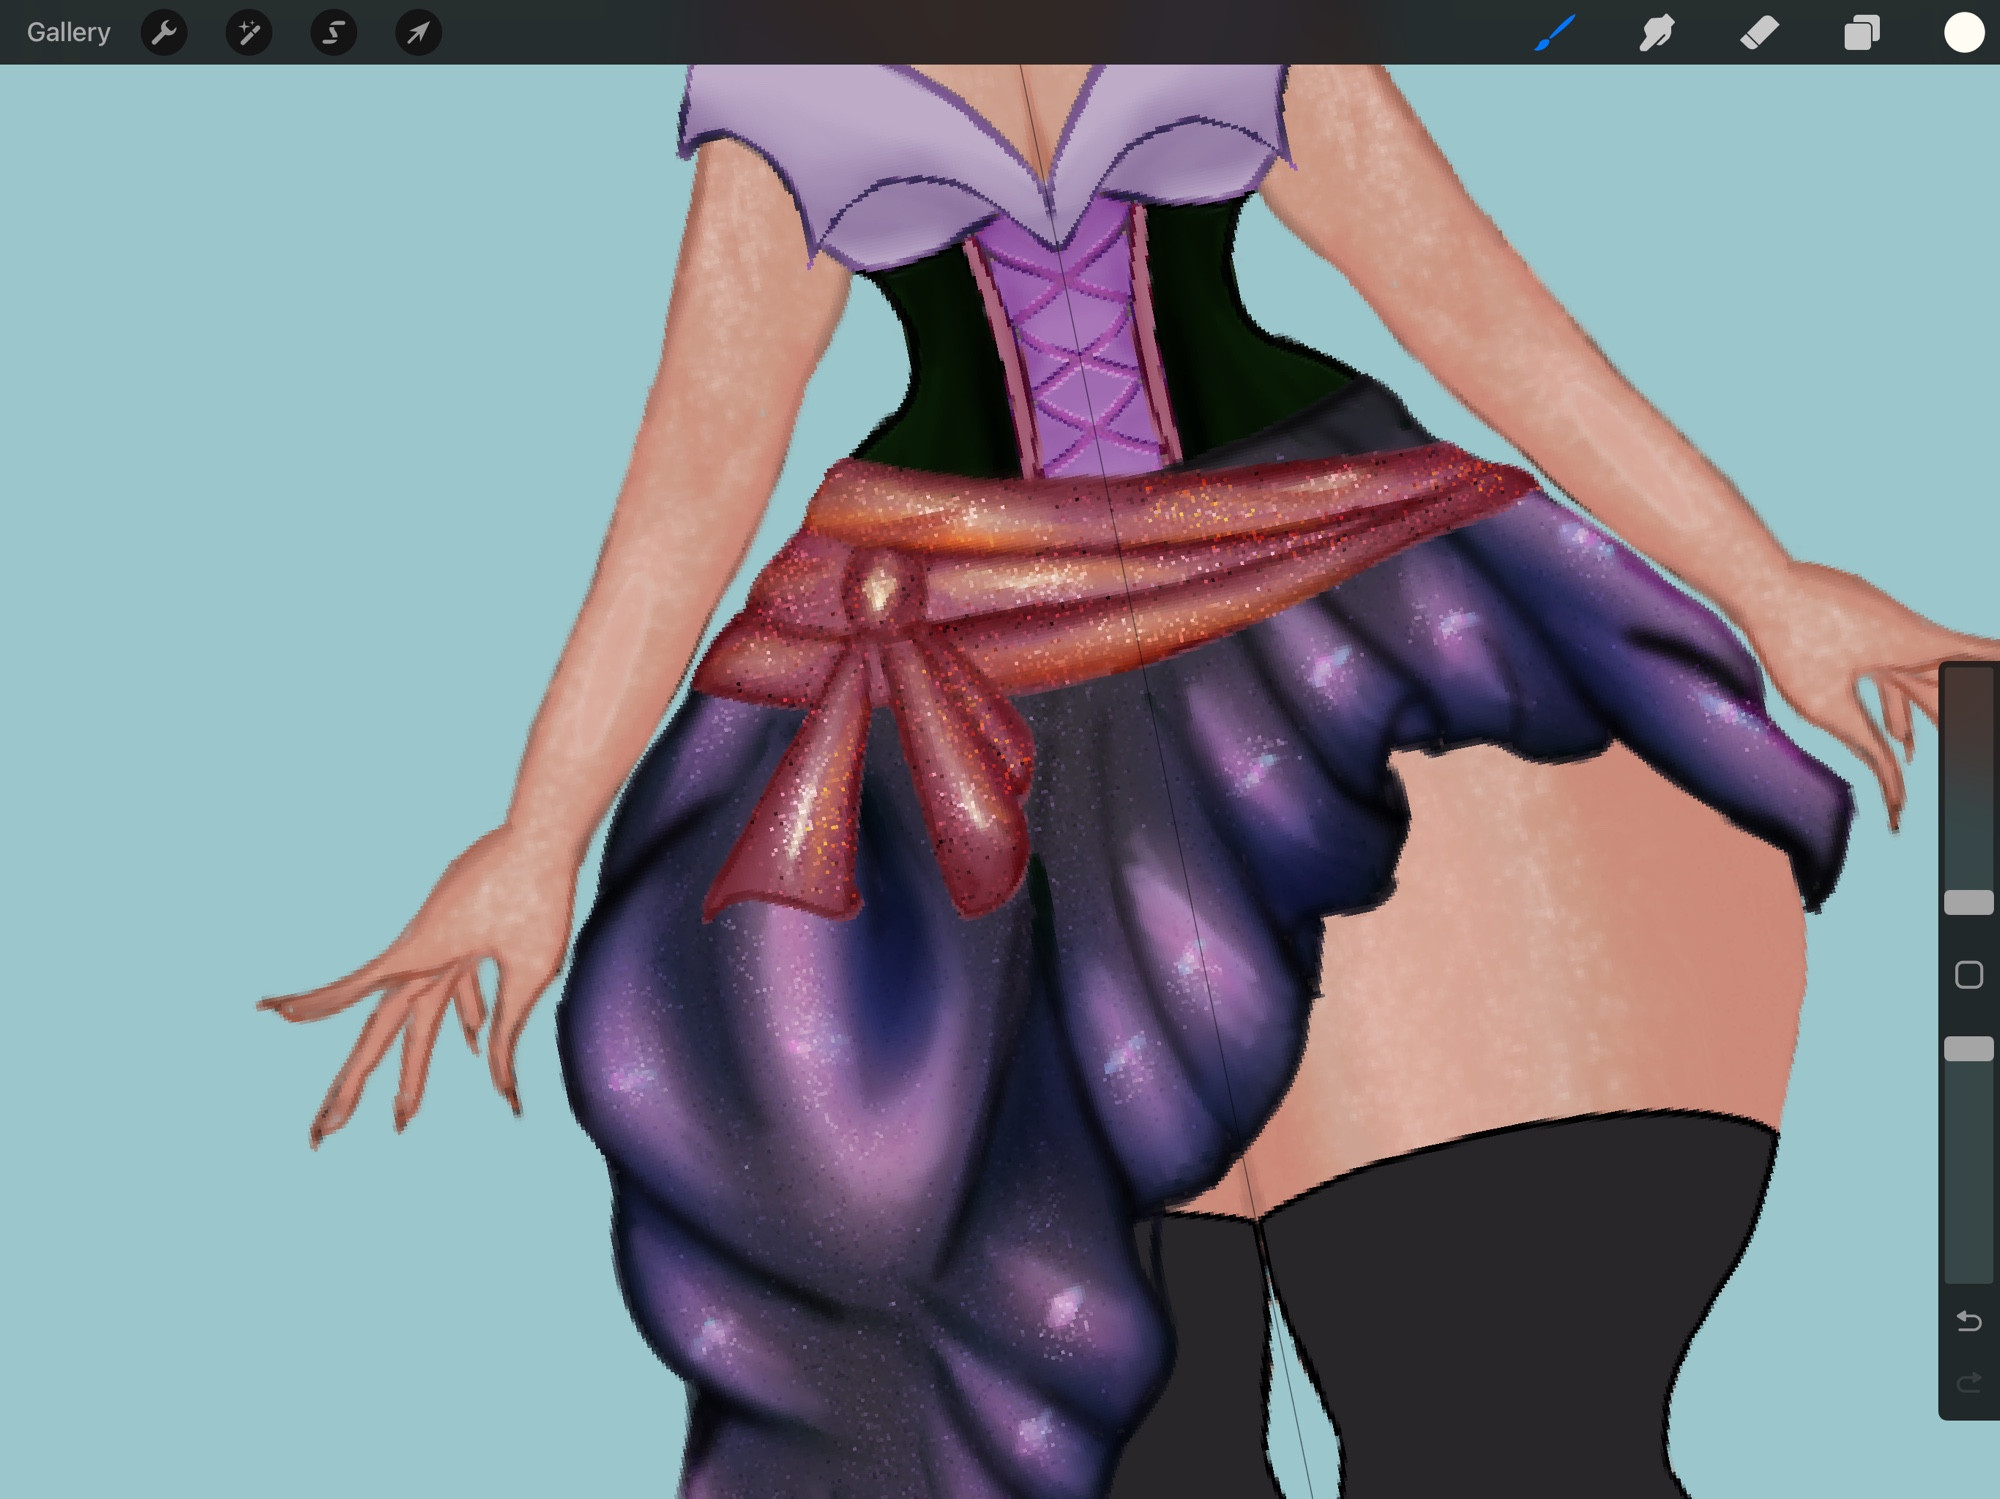
Task: Activate the Selection tool
Action: pyautogui.click(x=334, y=33)
